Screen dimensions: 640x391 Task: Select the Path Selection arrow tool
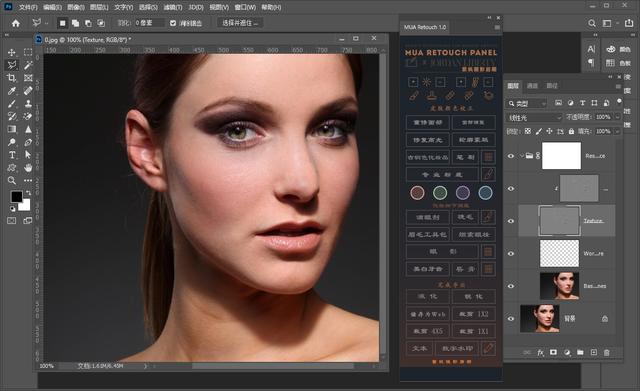(28, 155)
